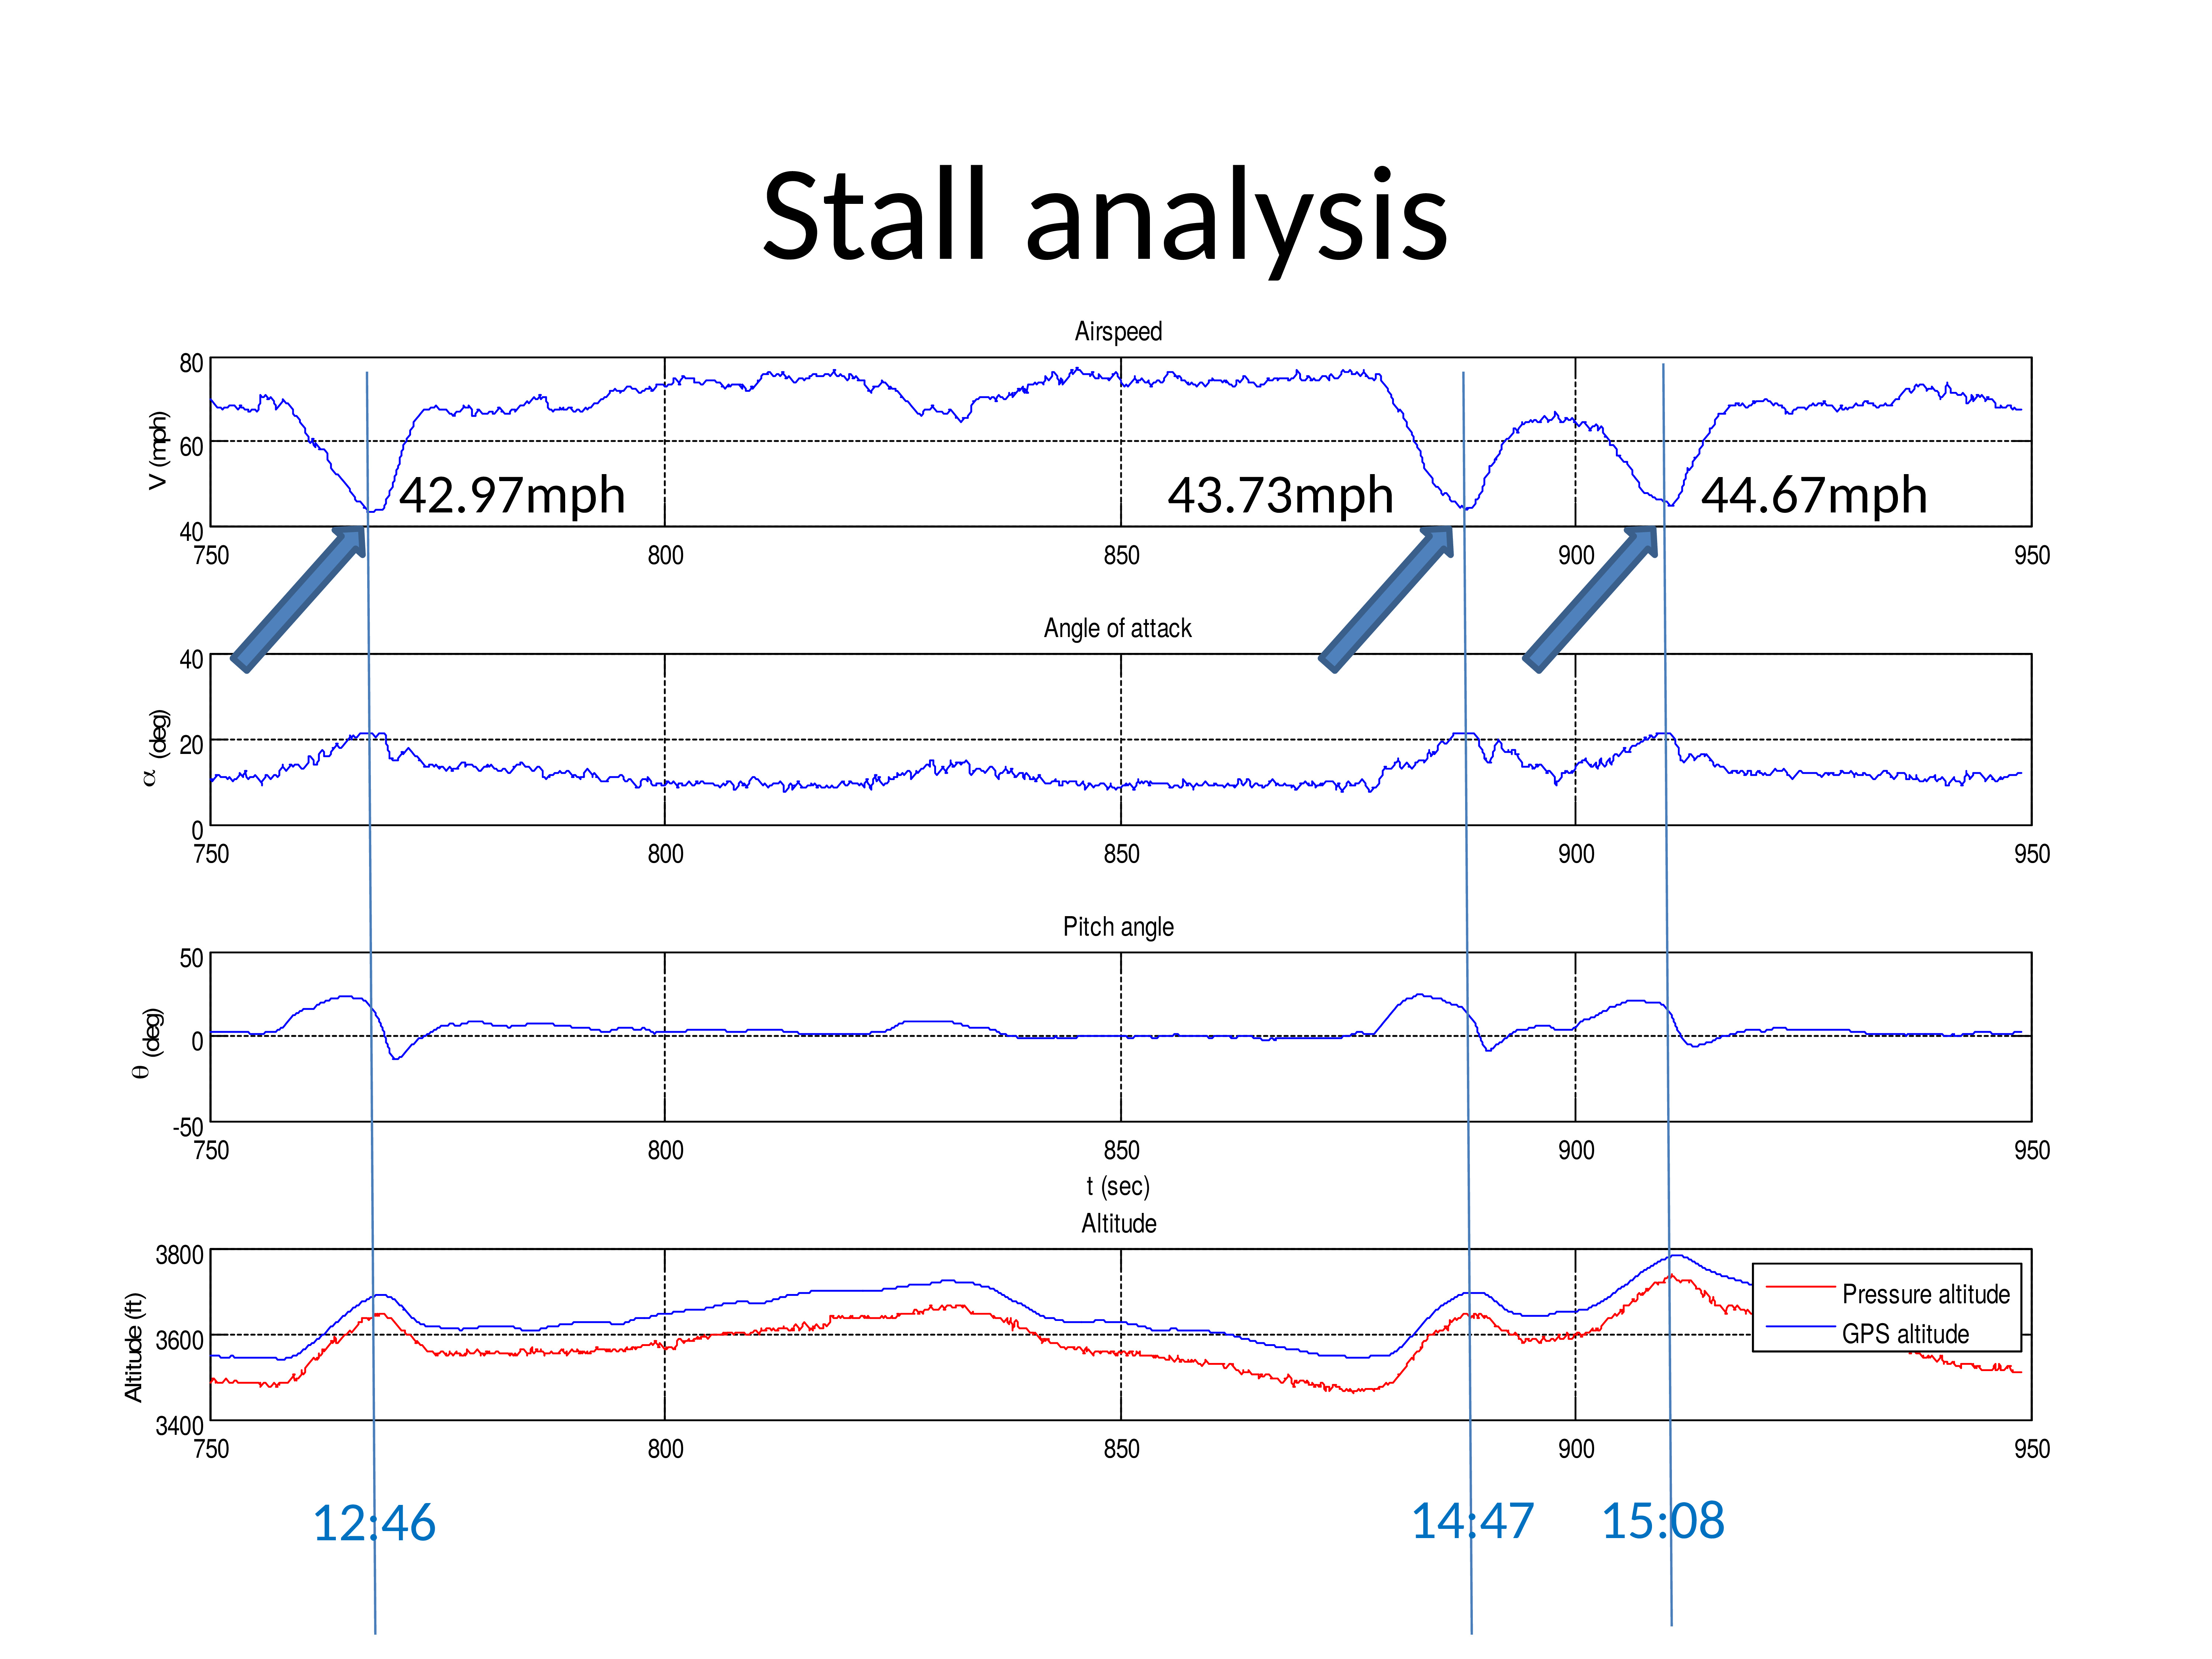Click the 80 tick on Airspeed axis
This screenshot has height=1659, width=2212.
191,363
